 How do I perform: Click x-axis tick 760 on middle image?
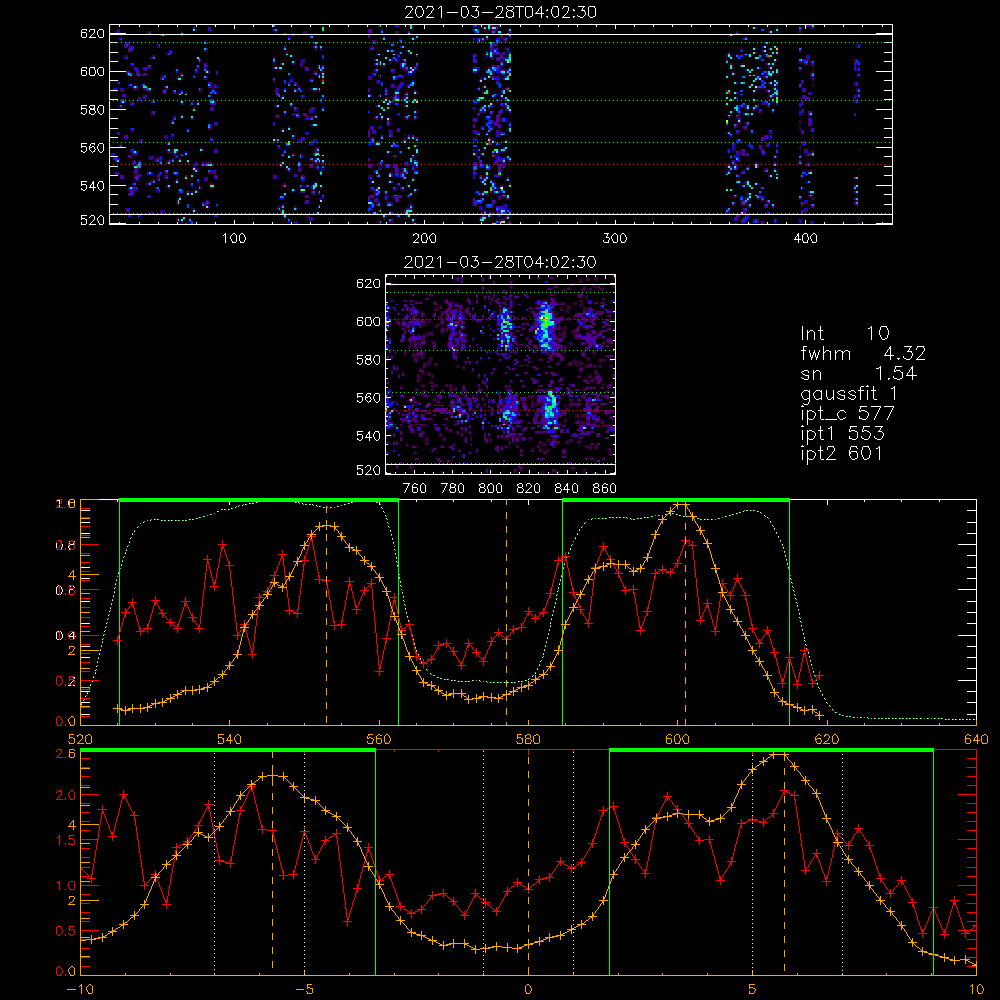415,489
